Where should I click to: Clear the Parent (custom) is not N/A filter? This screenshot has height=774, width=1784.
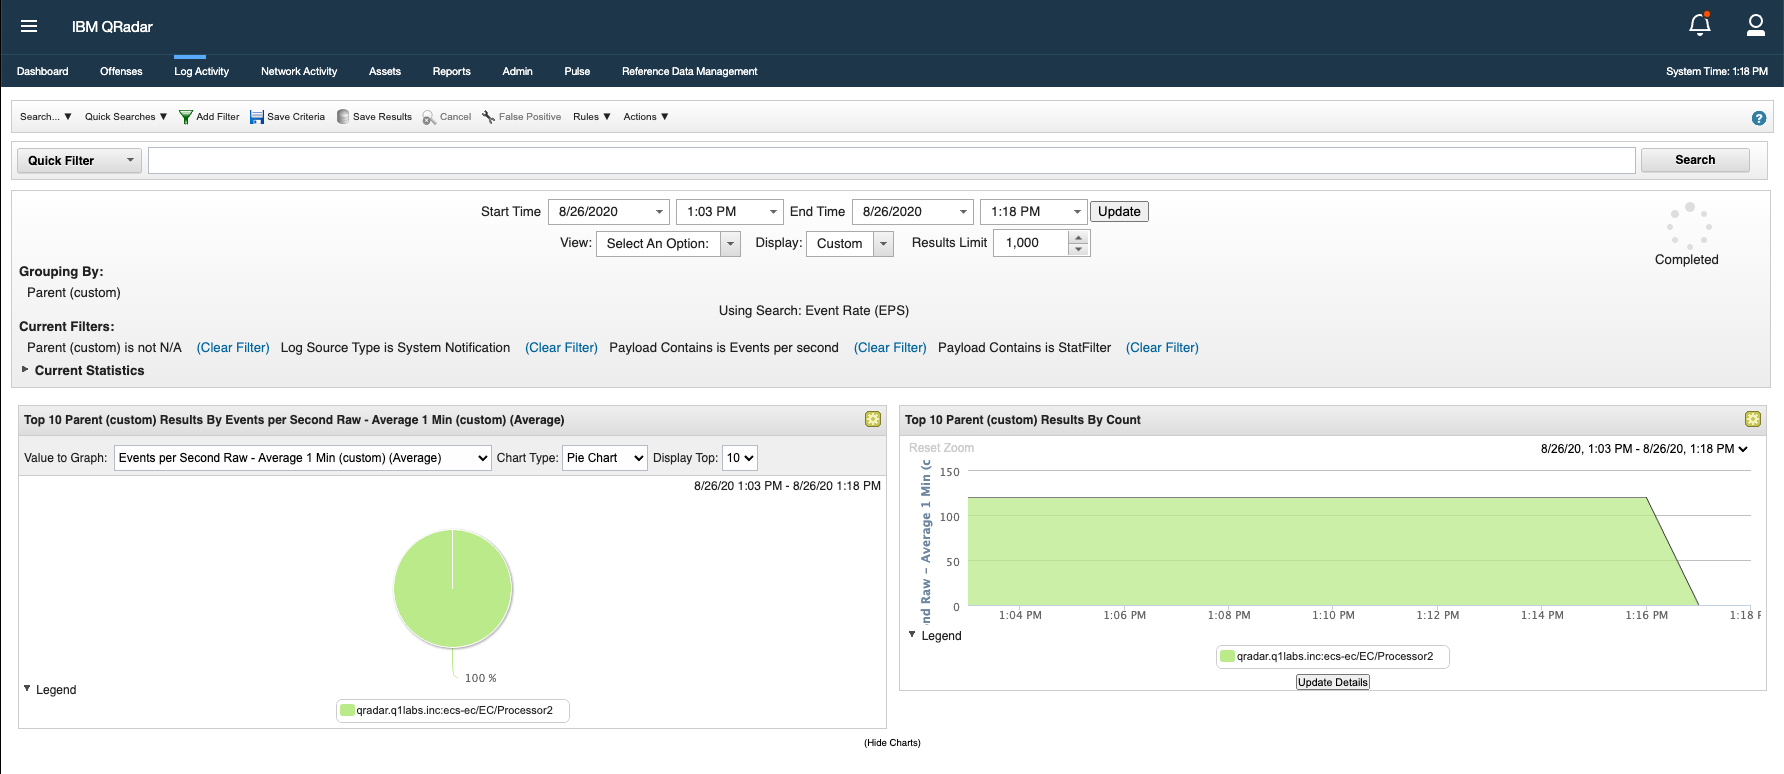[233, 348]
